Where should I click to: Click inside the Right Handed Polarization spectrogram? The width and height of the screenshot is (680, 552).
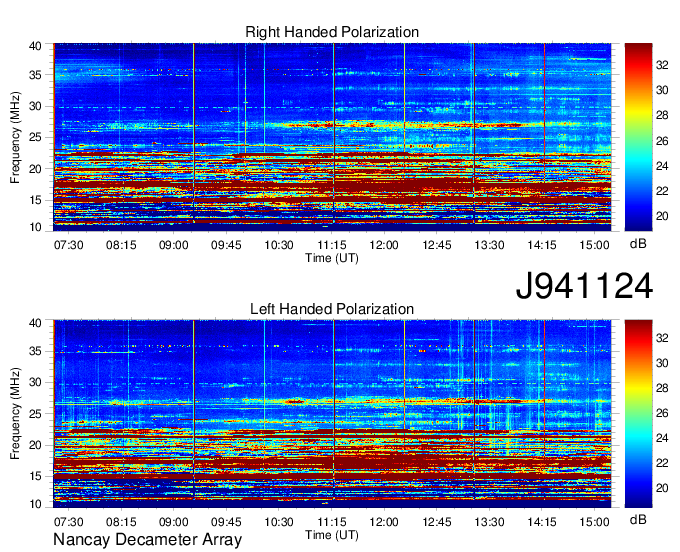(x=332, y=137)
